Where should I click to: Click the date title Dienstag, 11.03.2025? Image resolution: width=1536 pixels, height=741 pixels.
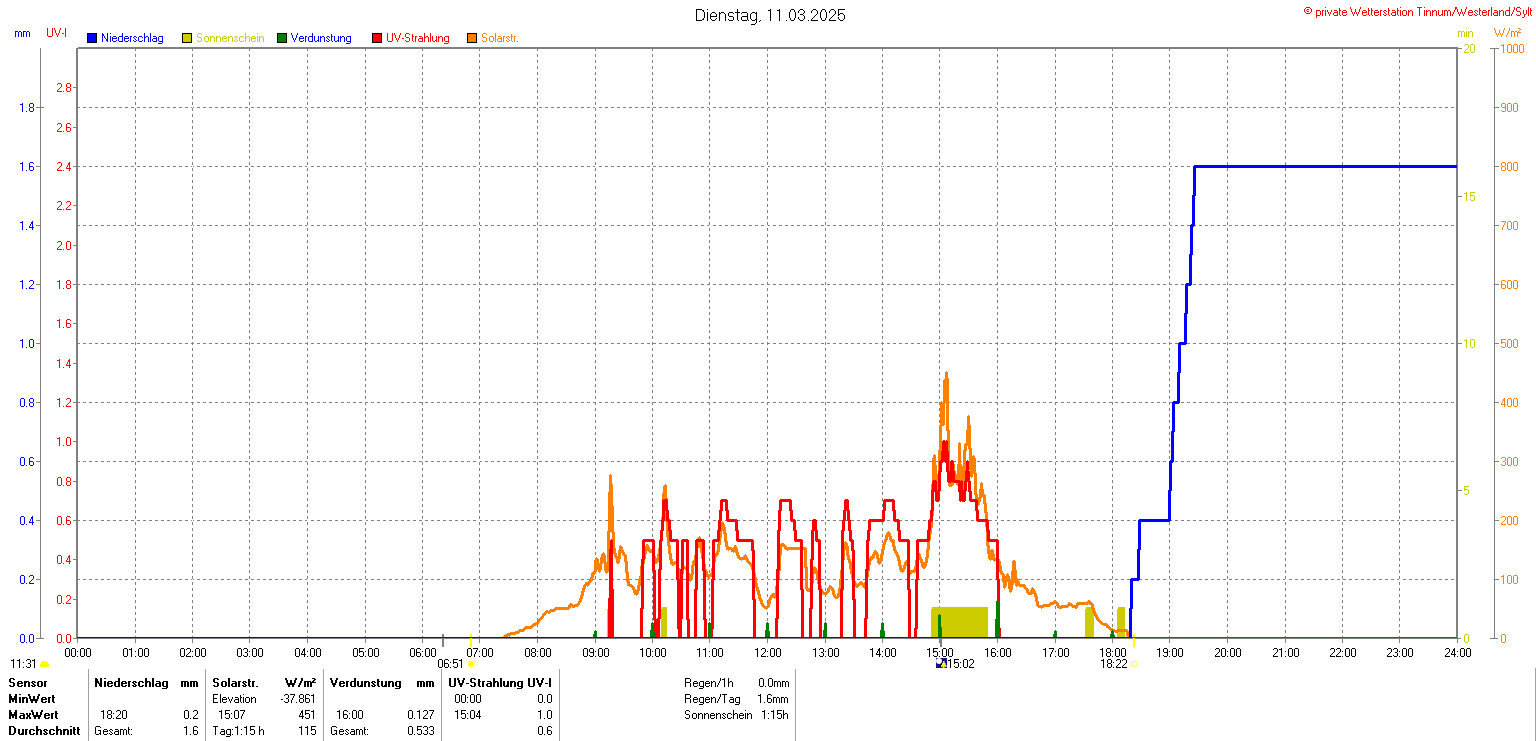tap(770, 16)
